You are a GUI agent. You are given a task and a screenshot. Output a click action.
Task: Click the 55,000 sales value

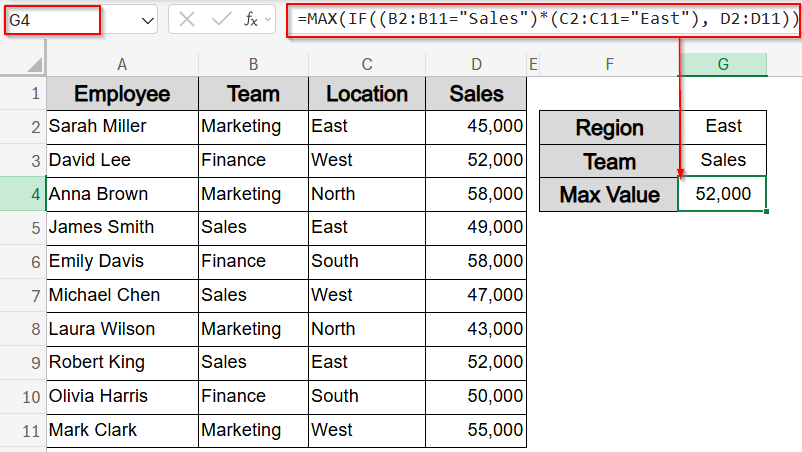476,430
